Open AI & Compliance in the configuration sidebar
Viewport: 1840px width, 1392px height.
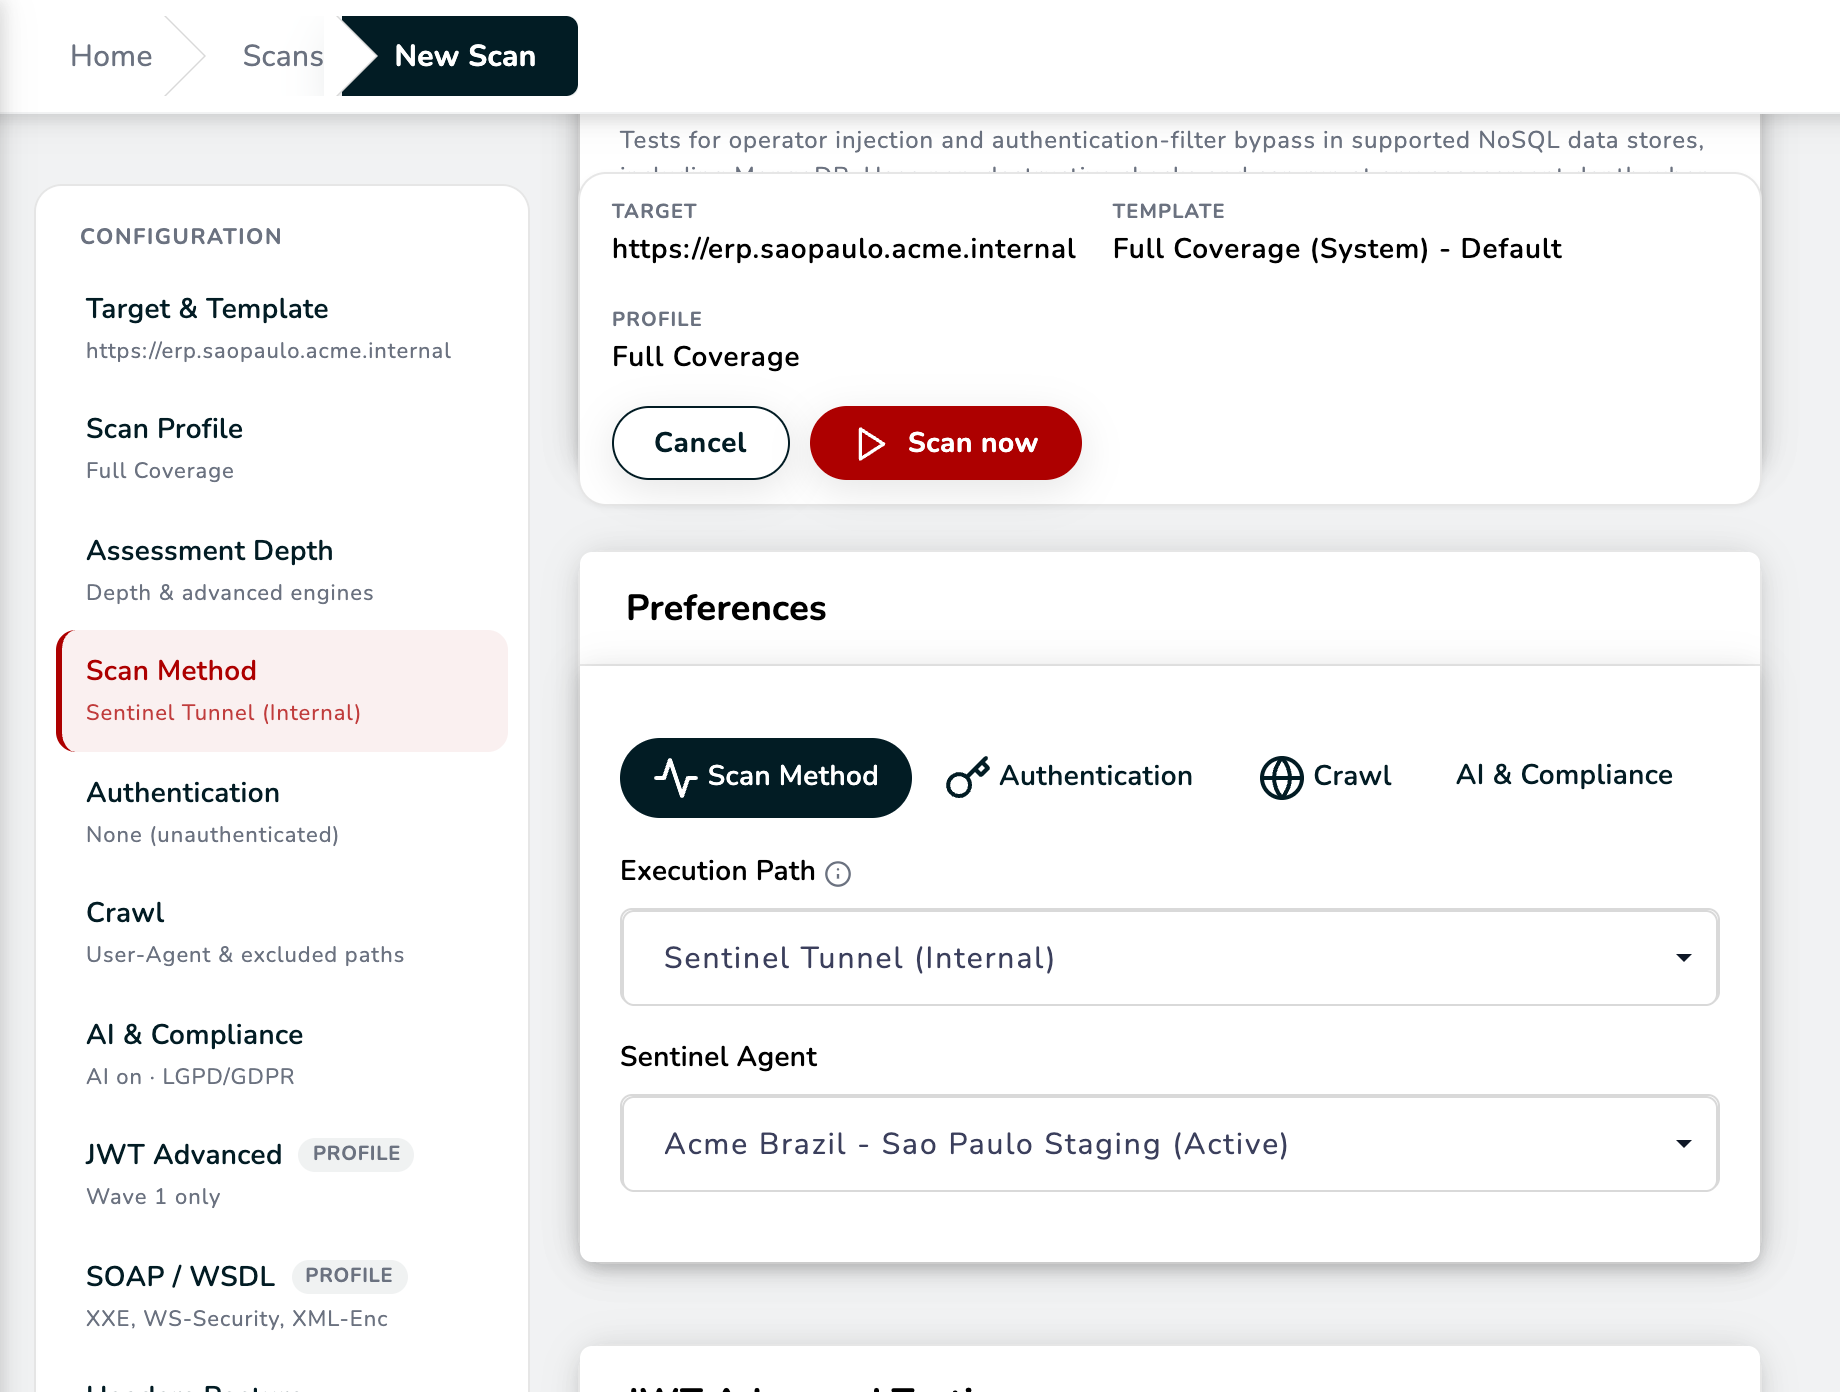[x=282, y=1055]
